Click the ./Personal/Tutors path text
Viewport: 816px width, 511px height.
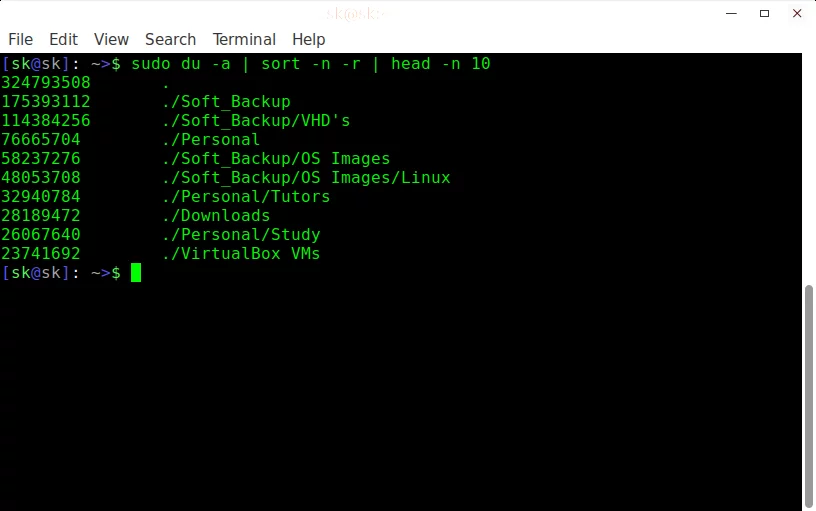pos(246,197)
